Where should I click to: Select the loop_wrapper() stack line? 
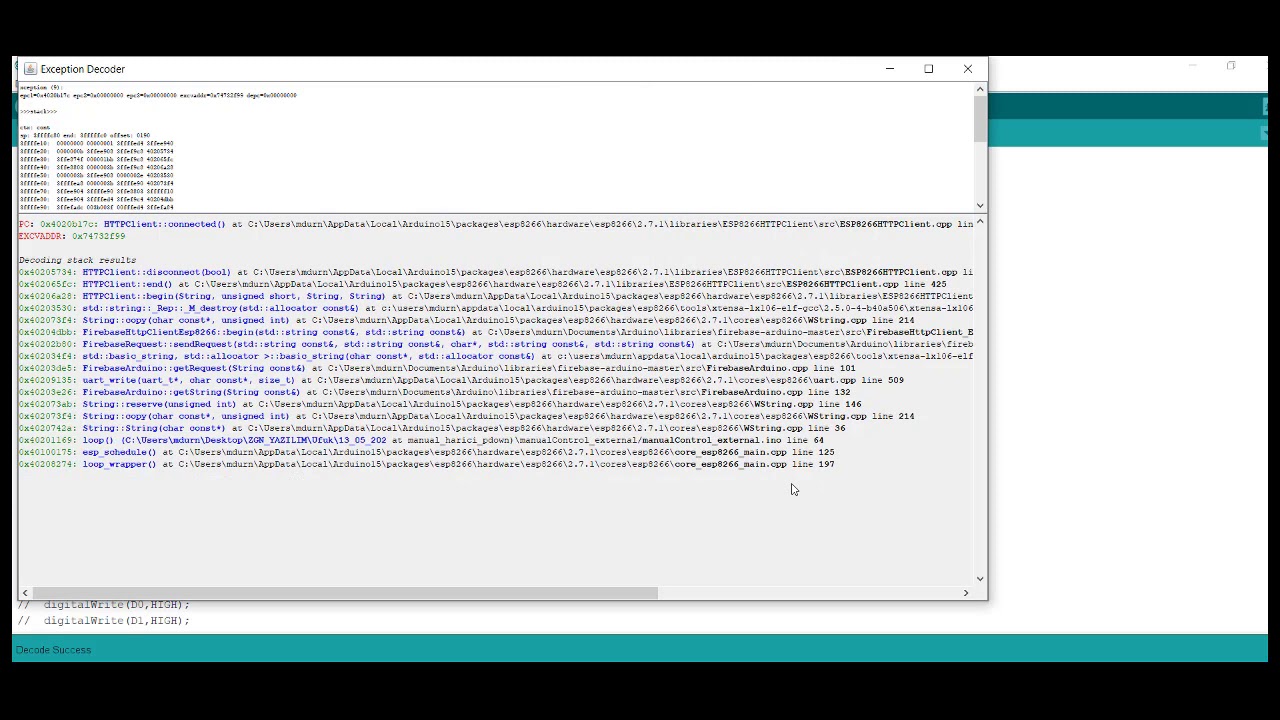point(426,464)
